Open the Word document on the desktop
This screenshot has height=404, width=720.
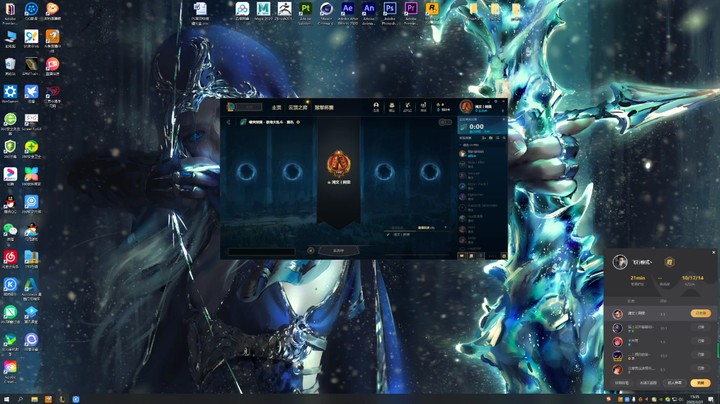click(x=200, y=12)
